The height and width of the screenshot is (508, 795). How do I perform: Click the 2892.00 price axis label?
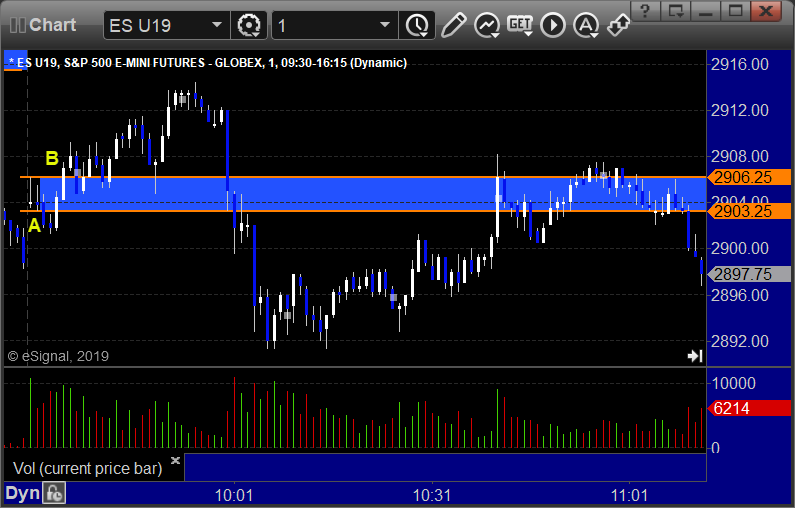(740, 341)
